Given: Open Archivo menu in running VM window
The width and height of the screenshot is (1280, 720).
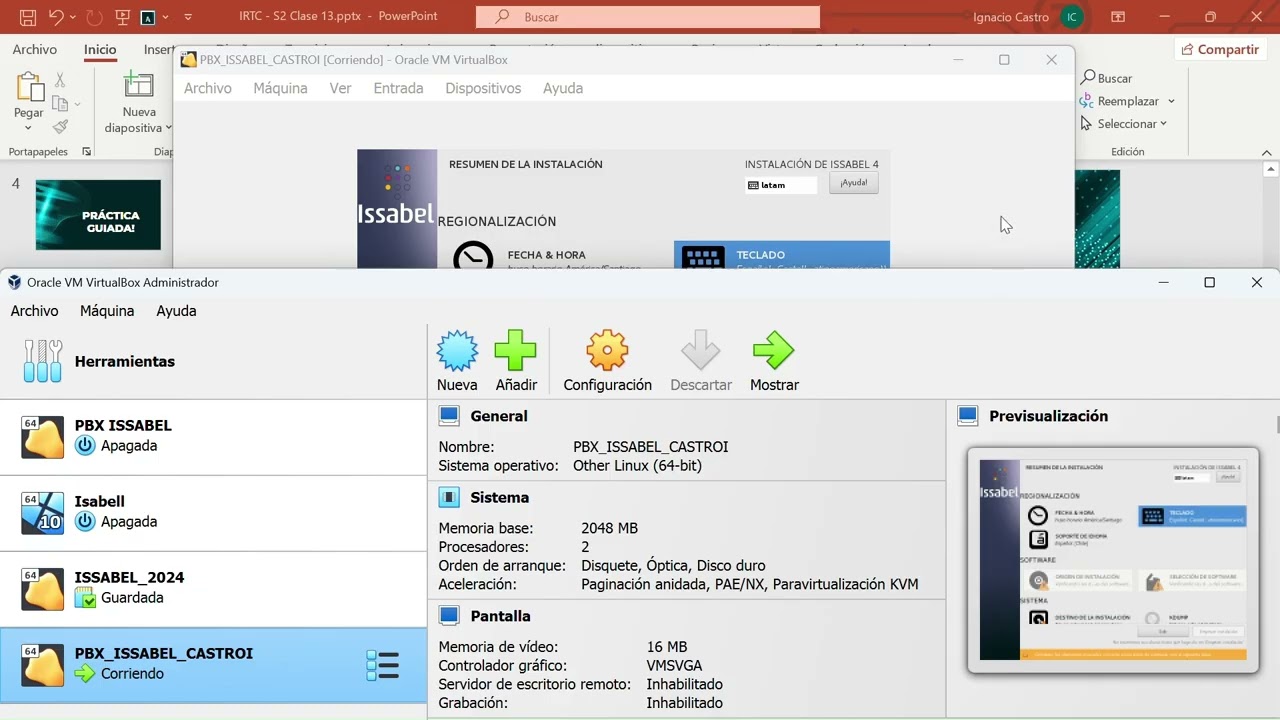Looking at the screenshot, I should tap(208, 88).
